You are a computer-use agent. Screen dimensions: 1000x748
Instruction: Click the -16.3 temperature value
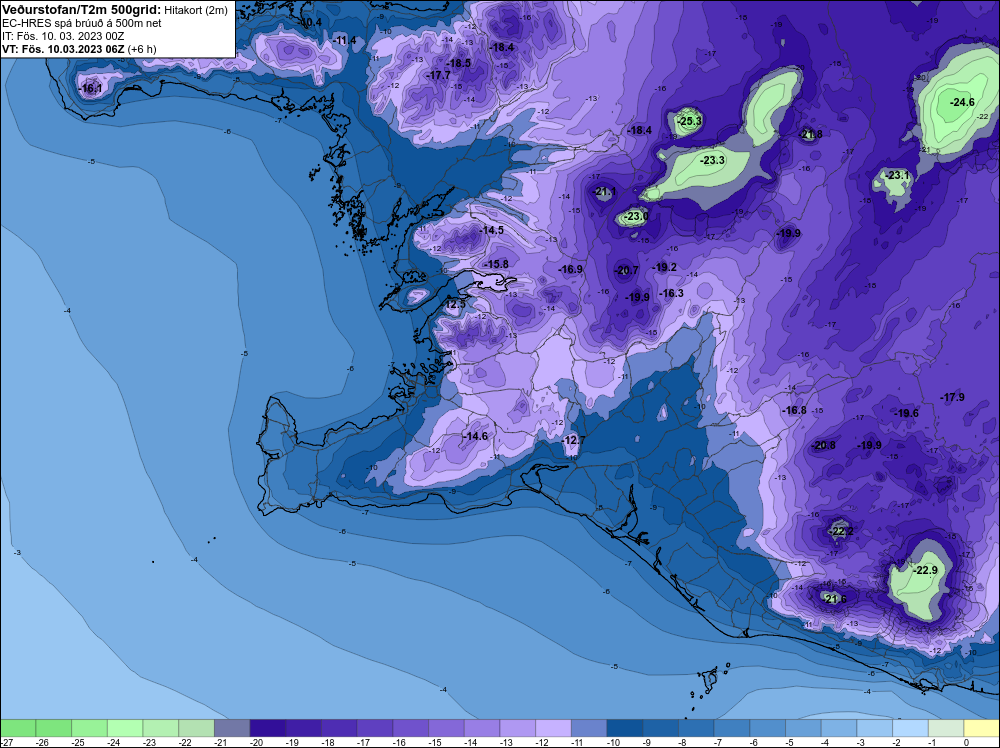click(x=671, y=293)
